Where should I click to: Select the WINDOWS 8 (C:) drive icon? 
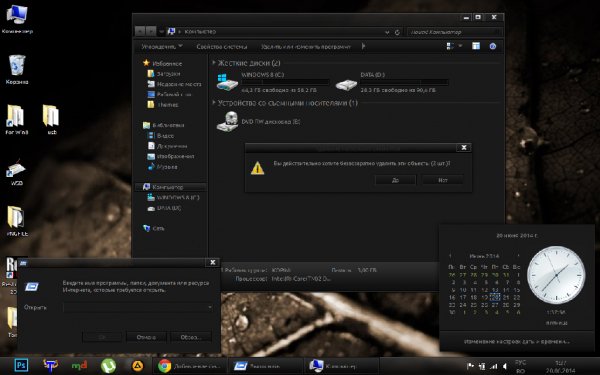(227, 82)
